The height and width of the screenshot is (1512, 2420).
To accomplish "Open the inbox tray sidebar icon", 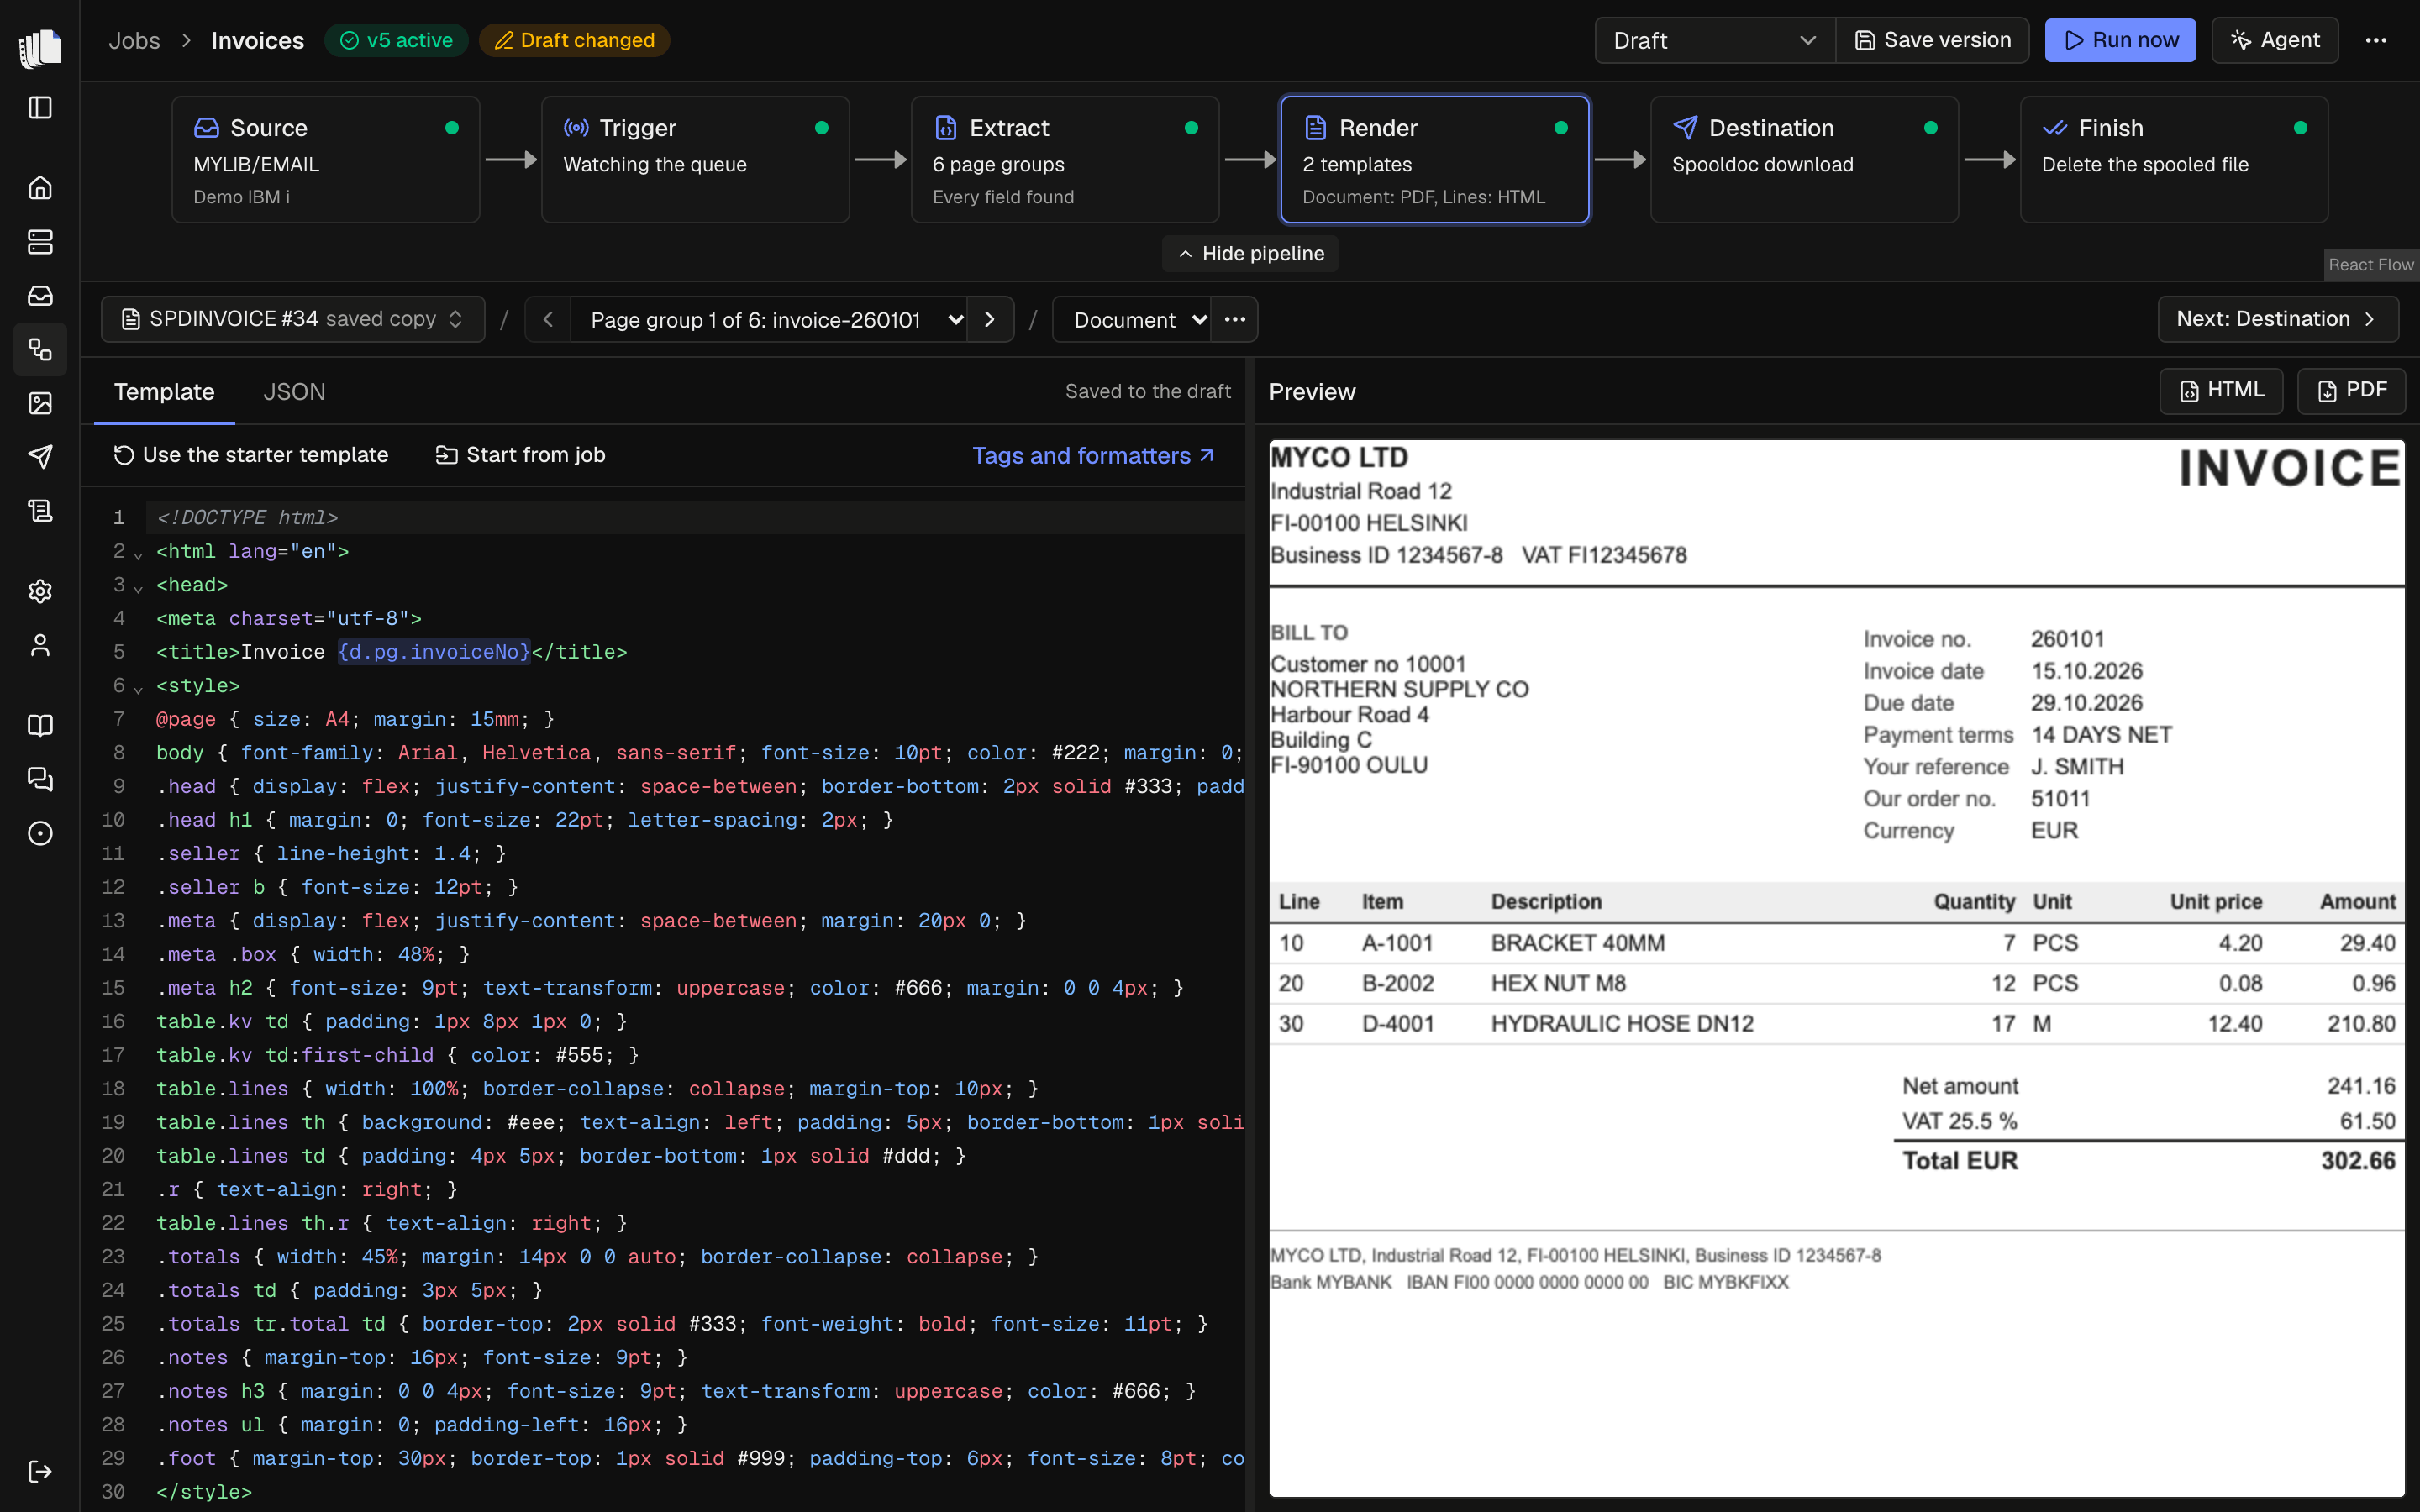I will pyautogui.click(x=40, y=296).
